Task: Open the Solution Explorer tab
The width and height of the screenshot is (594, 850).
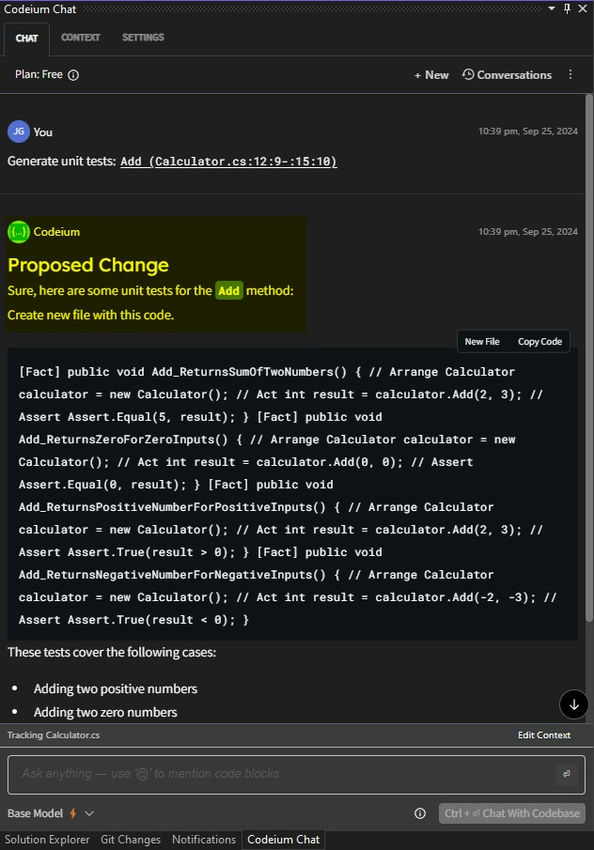Action: pos(47,839)
